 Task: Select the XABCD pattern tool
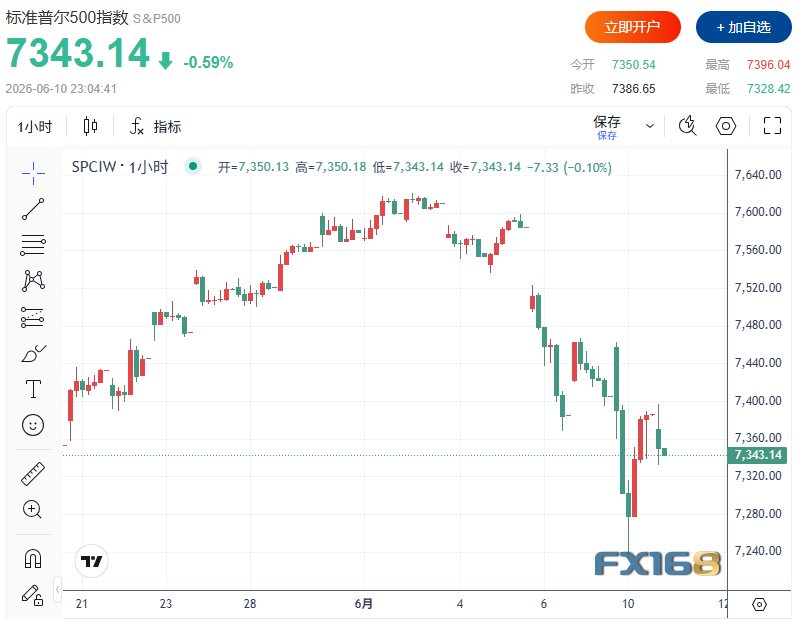pos(33,280)
